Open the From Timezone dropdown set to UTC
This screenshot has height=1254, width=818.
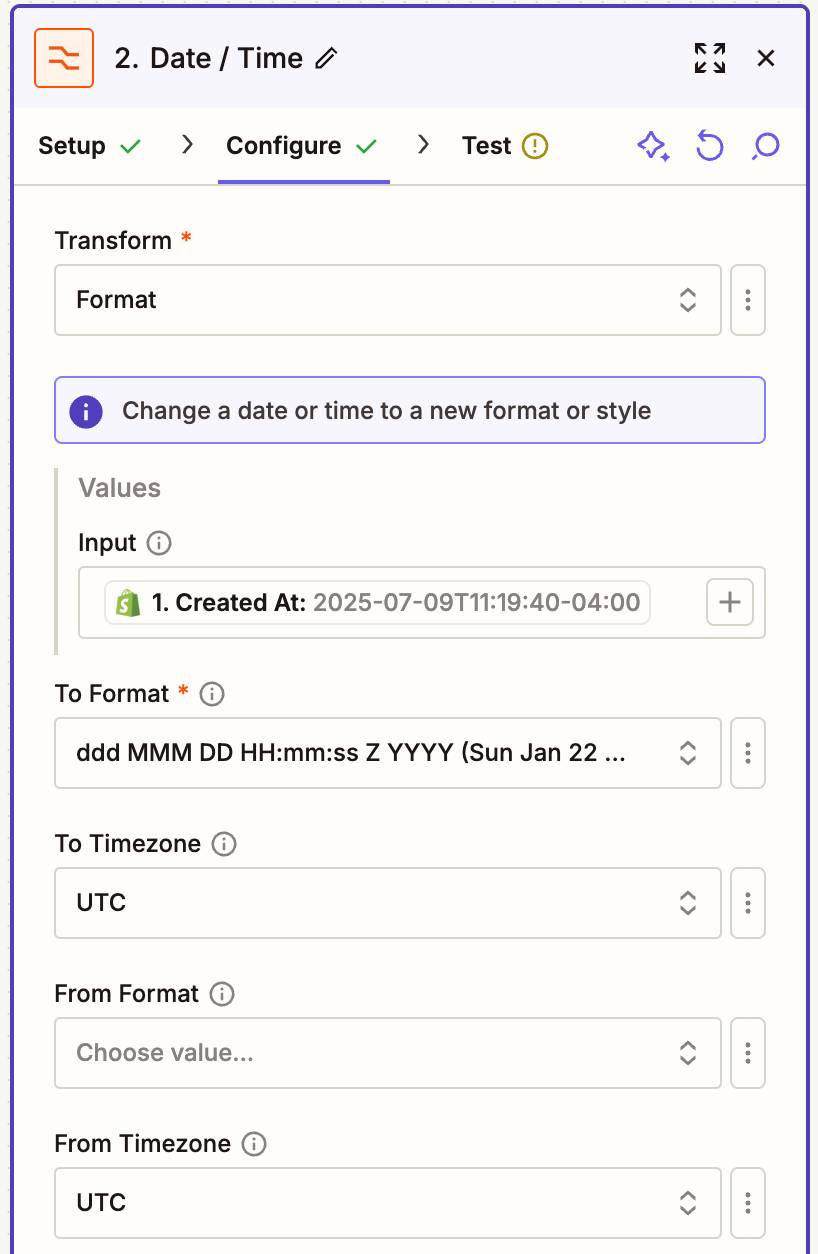click(x=388, y=1203)
